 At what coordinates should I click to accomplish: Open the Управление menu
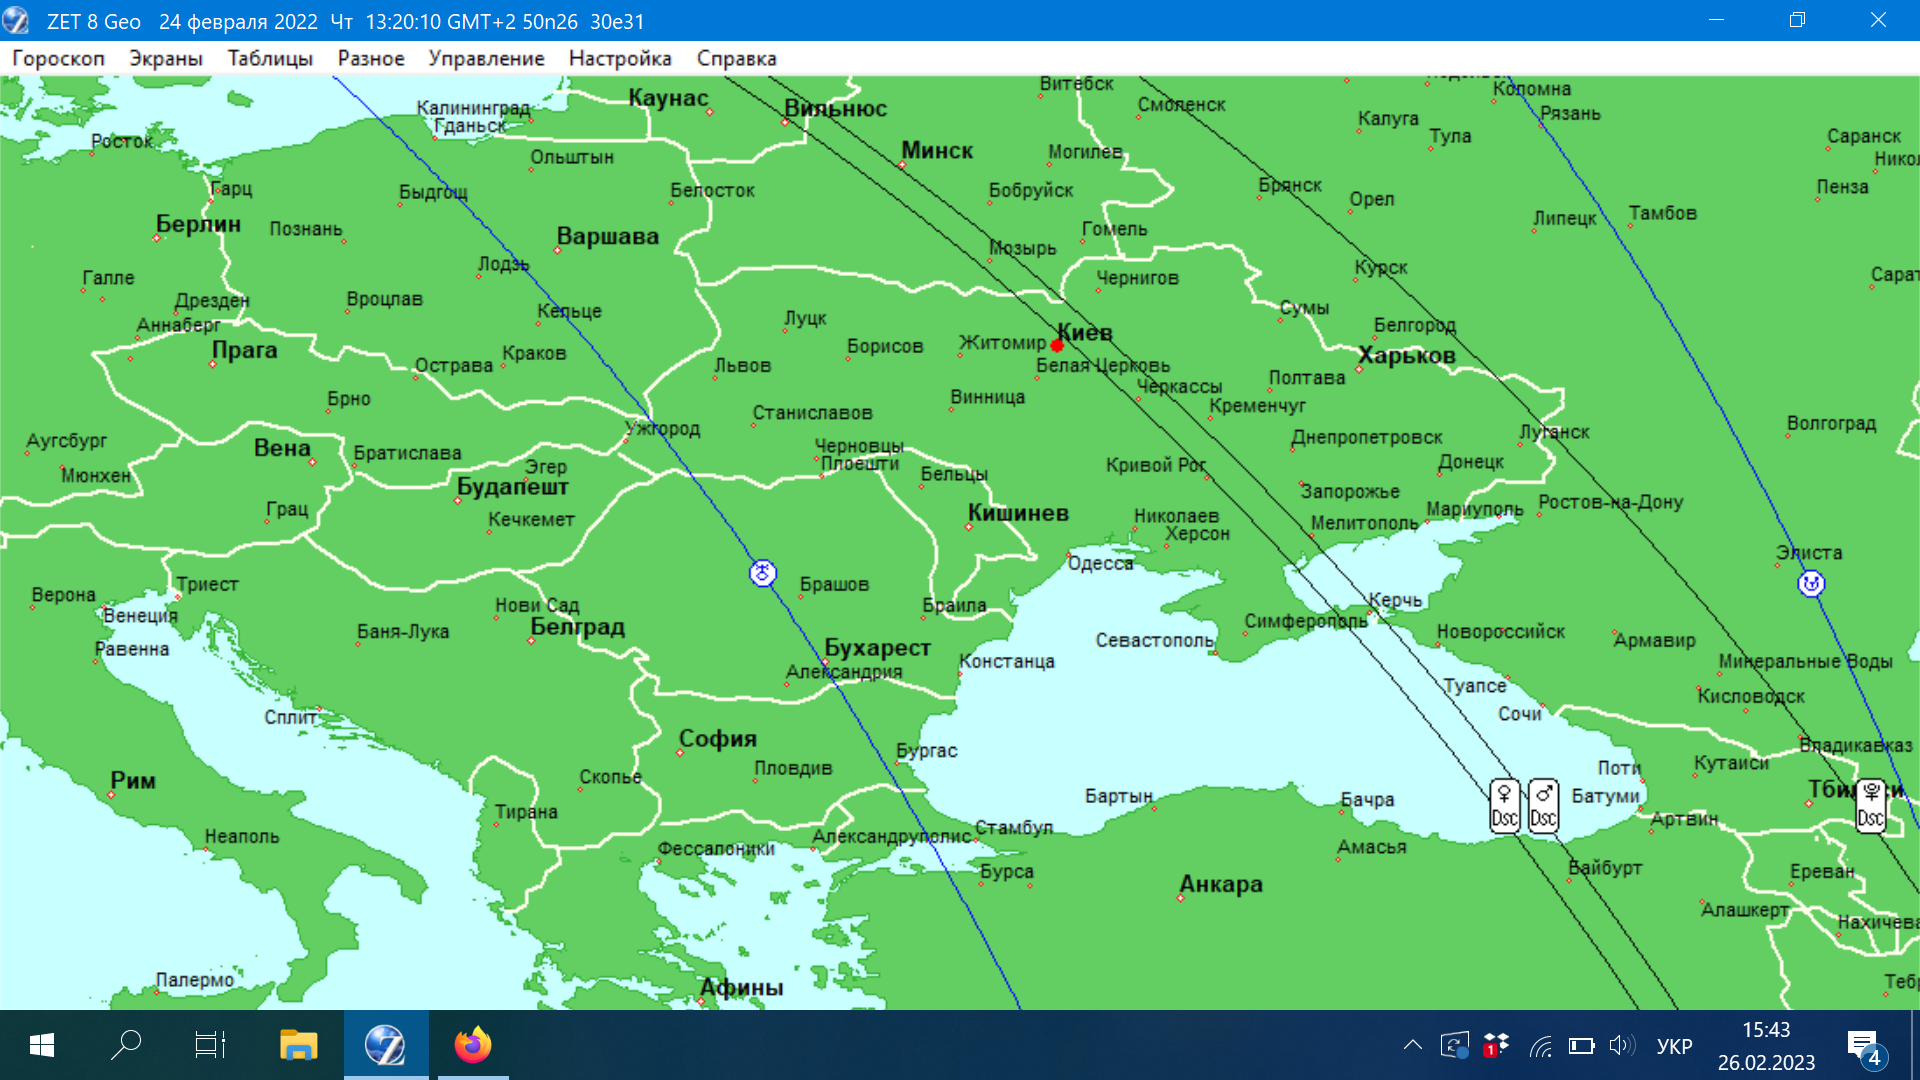tap(486, 58)
